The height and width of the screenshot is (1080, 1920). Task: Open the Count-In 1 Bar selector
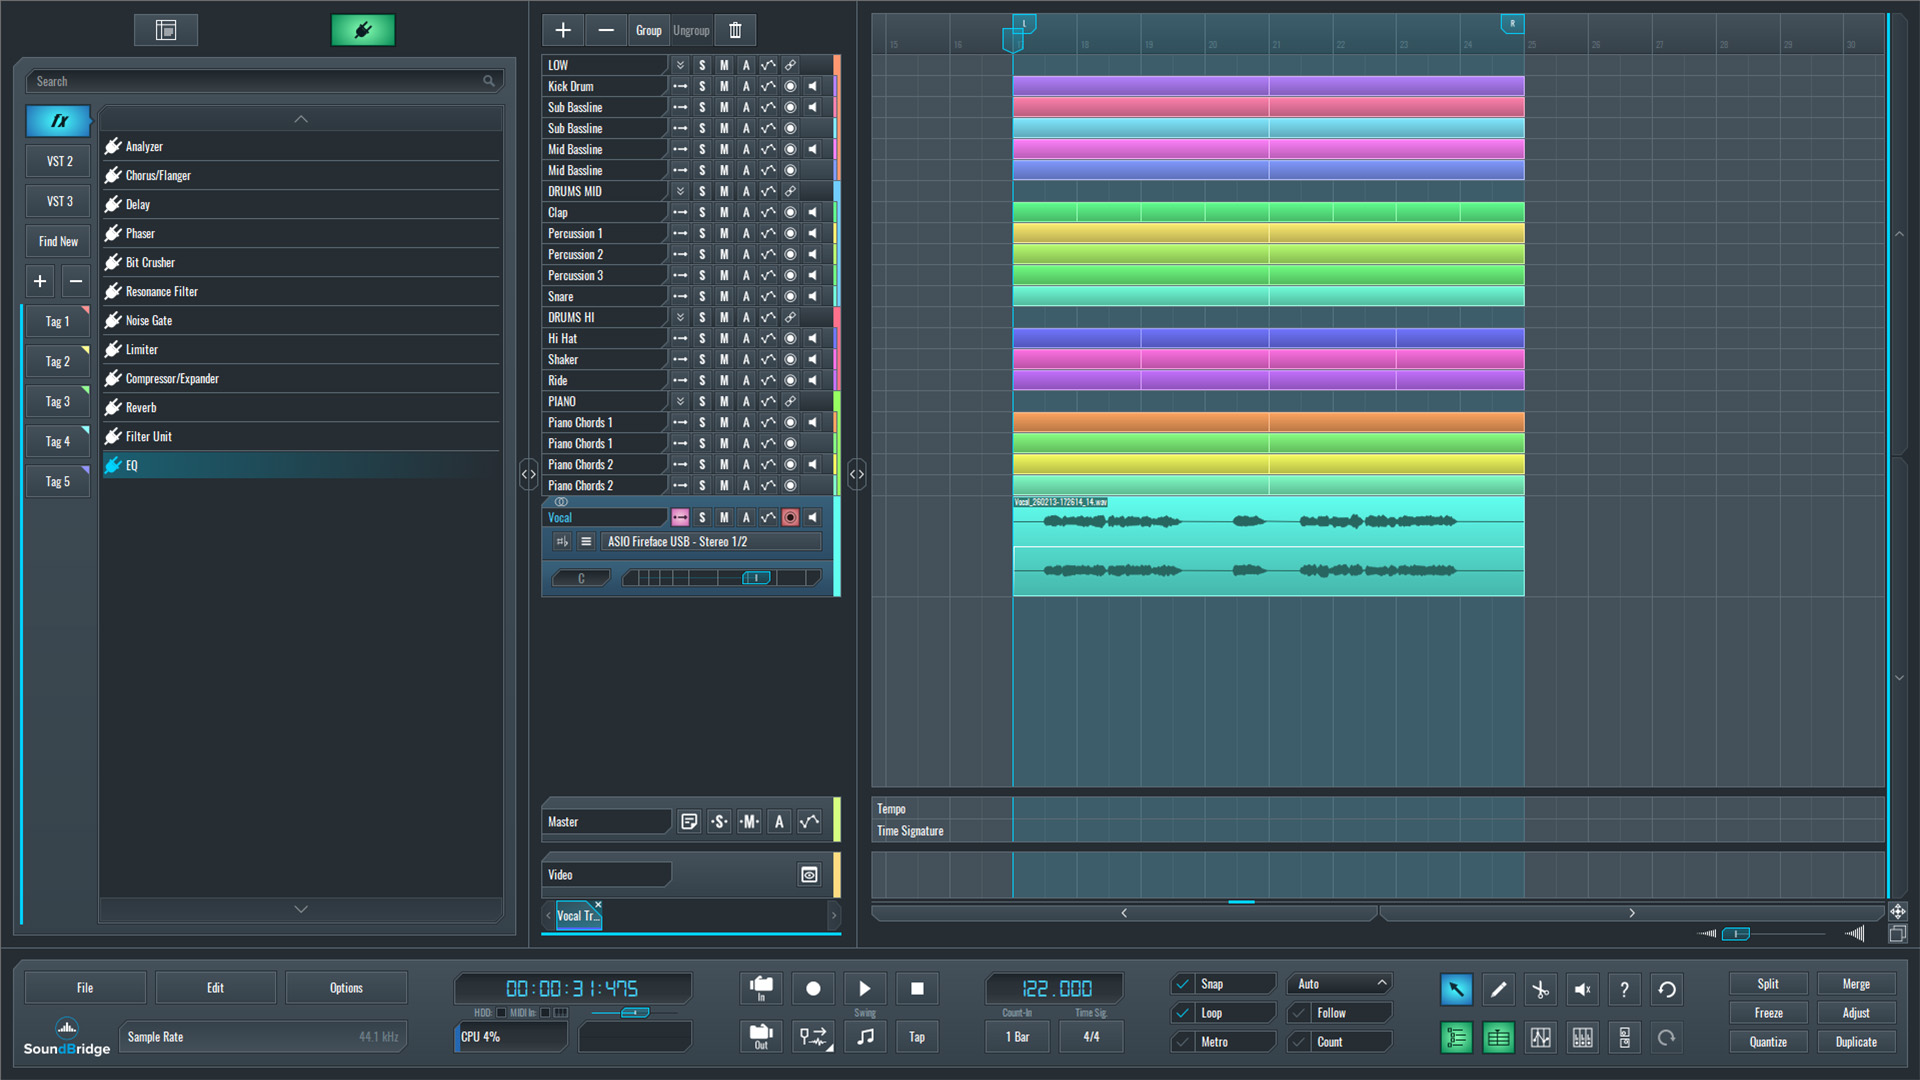point(1017,1037)
